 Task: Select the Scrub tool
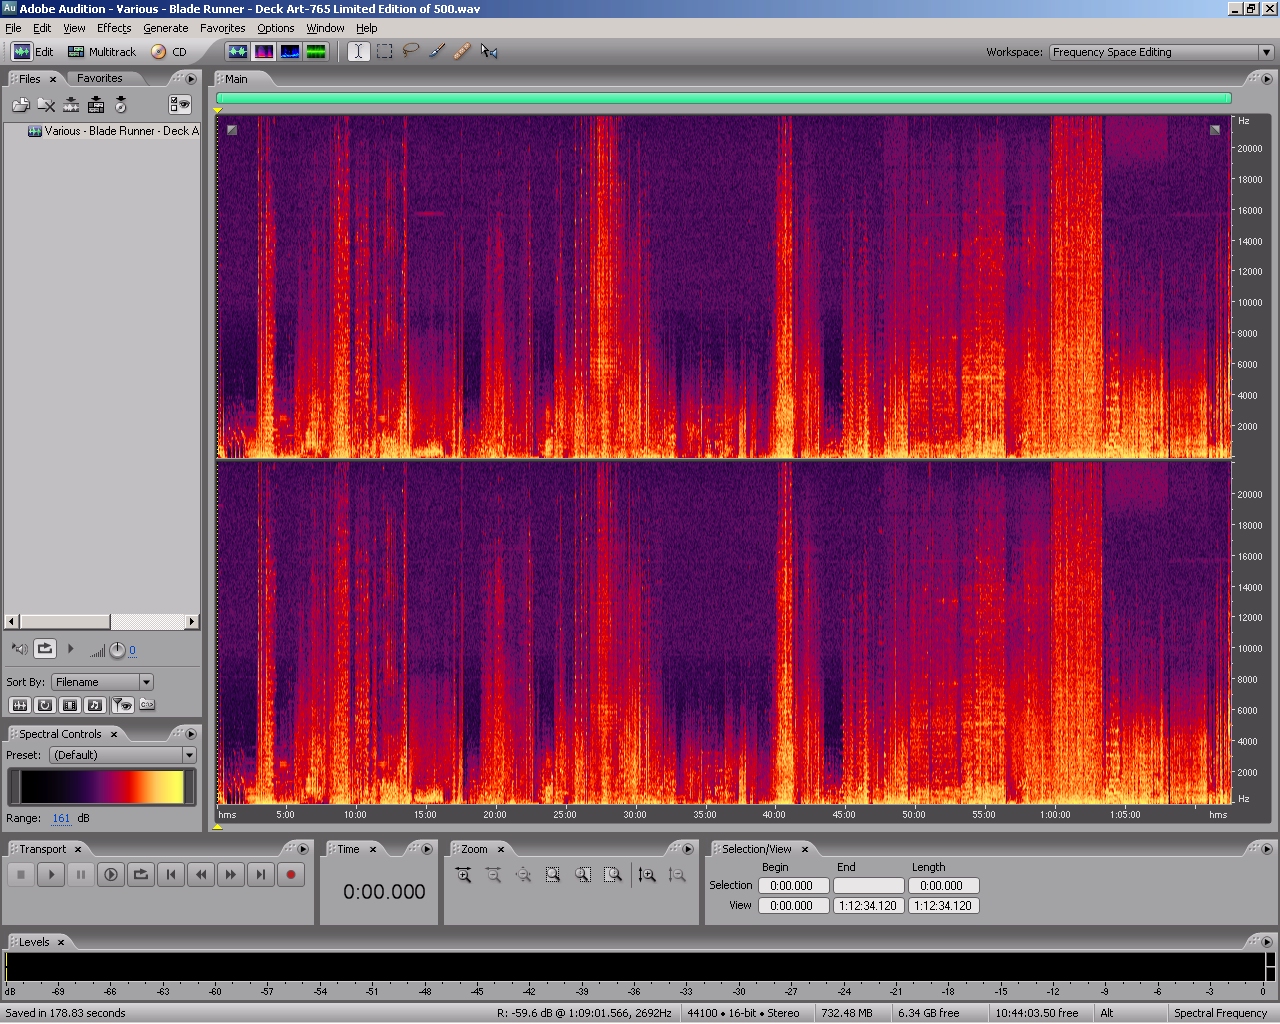tap(489, 52)
